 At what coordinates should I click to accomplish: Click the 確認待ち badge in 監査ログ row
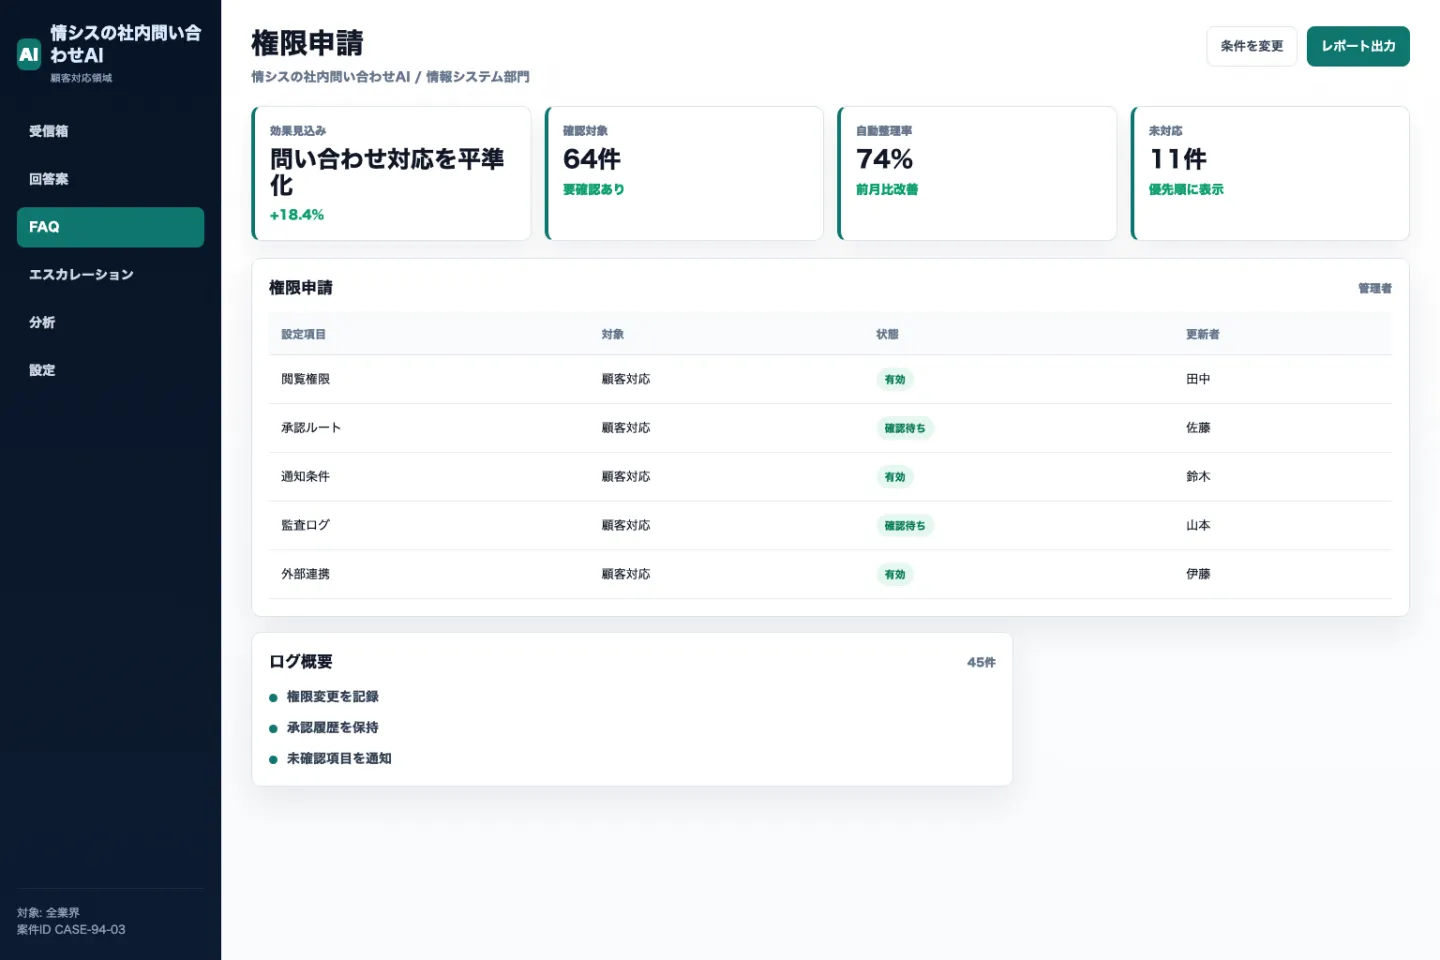coord(905,526)
